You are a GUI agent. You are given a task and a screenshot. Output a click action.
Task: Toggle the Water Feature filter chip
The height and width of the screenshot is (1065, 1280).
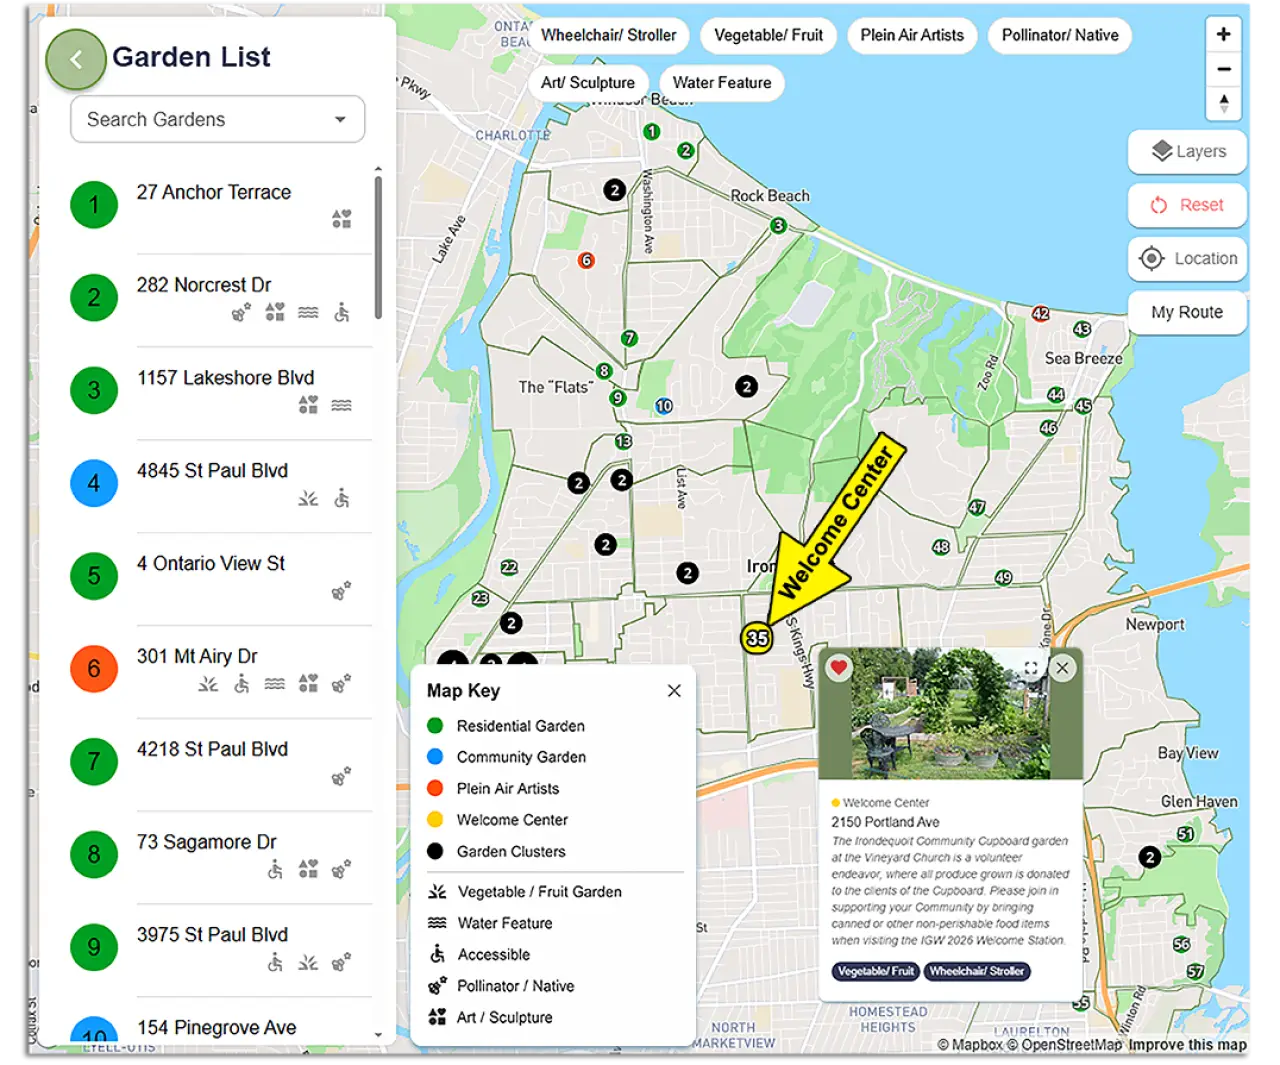coord(722,83)
